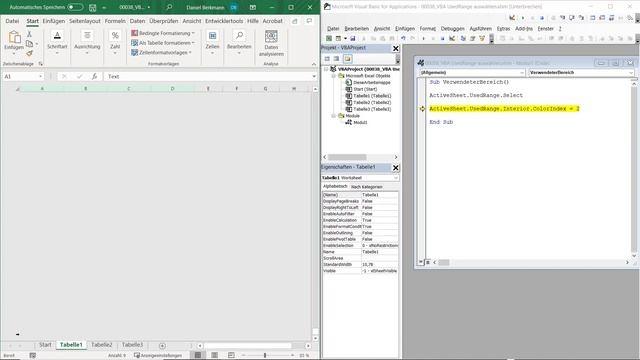This screenshot has width=640, height=360.
Task: Open the Extras menu in VBA editor
Action: tap(503, 29)
